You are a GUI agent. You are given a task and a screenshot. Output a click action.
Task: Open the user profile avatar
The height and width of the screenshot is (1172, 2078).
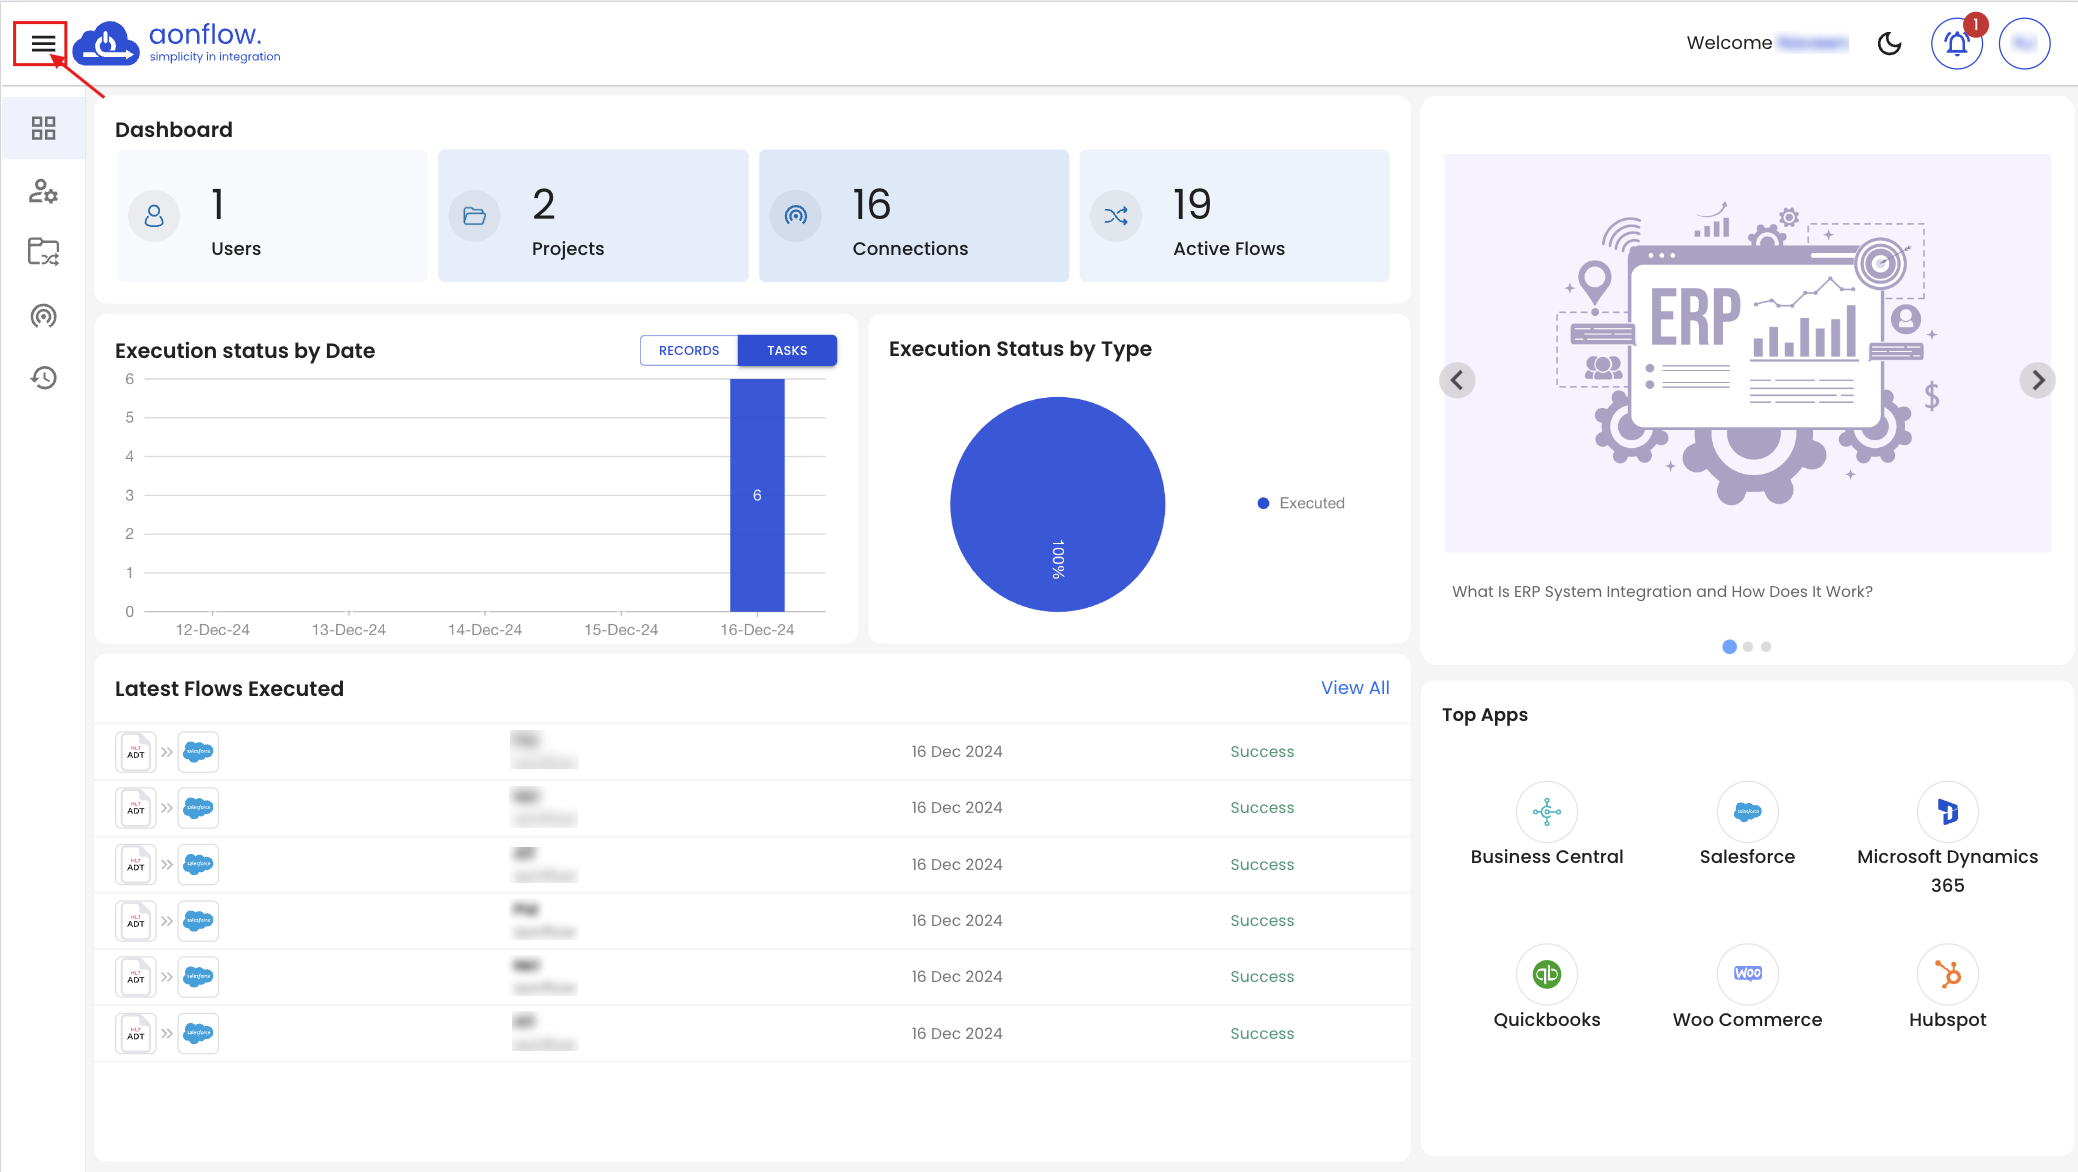2024,44
